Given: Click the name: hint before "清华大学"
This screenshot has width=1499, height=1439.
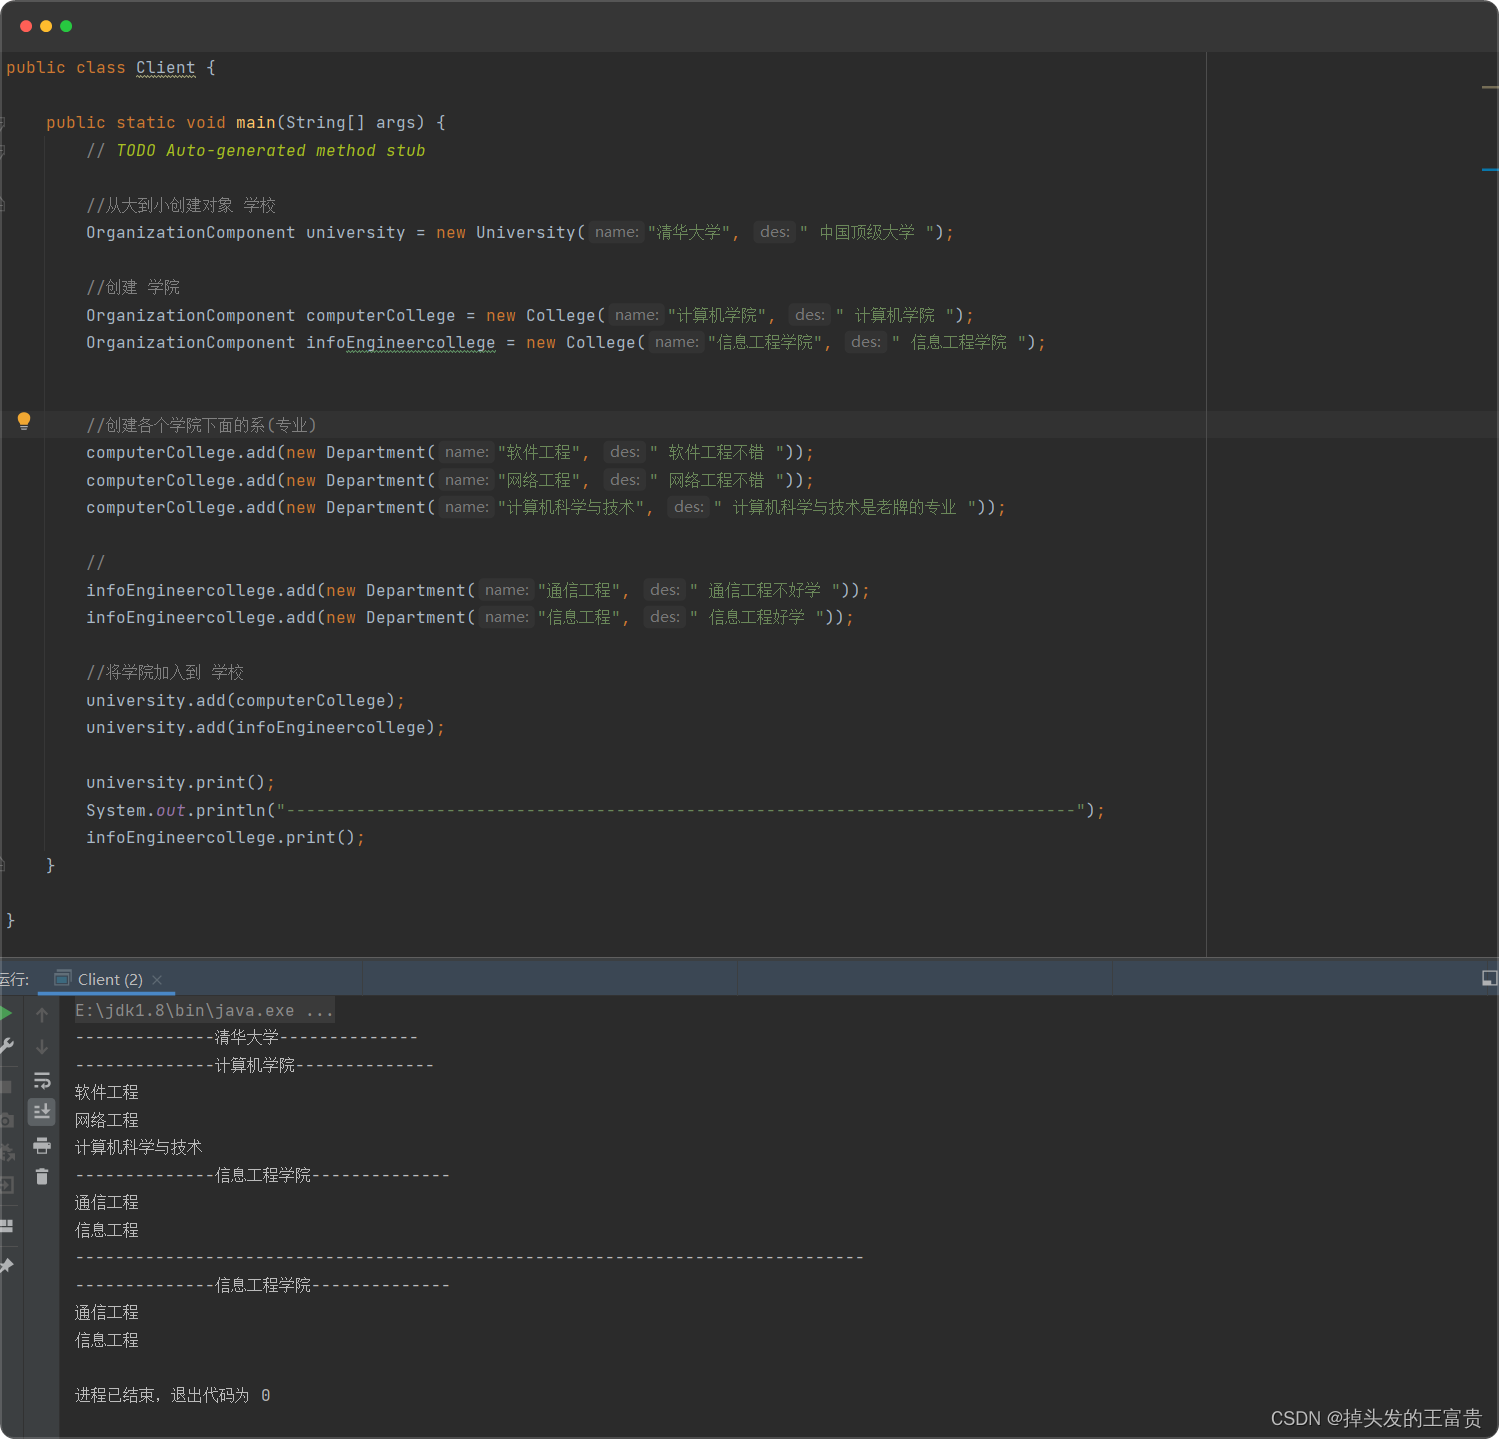Looking at the screenshot, I should coord(616,232).
